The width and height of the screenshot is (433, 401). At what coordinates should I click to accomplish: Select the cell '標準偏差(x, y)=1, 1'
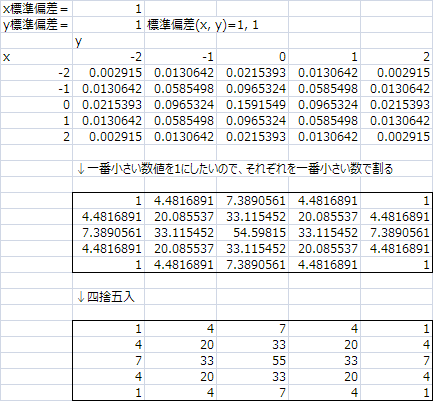click(x=203, y=25)
